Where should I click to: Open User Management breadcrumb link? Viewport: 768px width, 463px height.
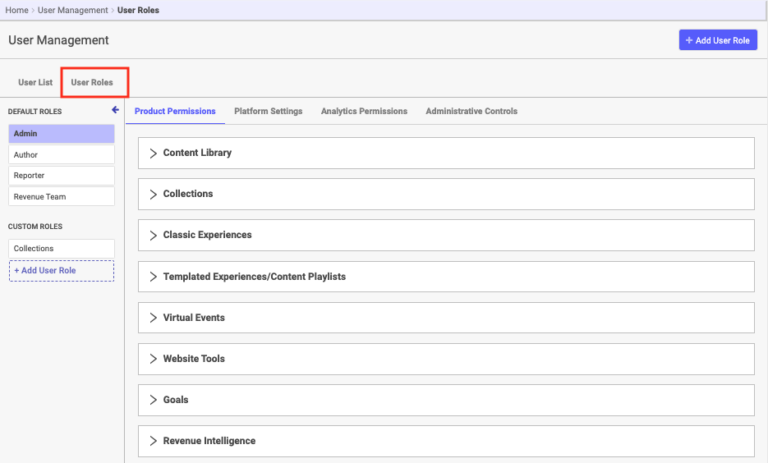[x=72, y=10]
